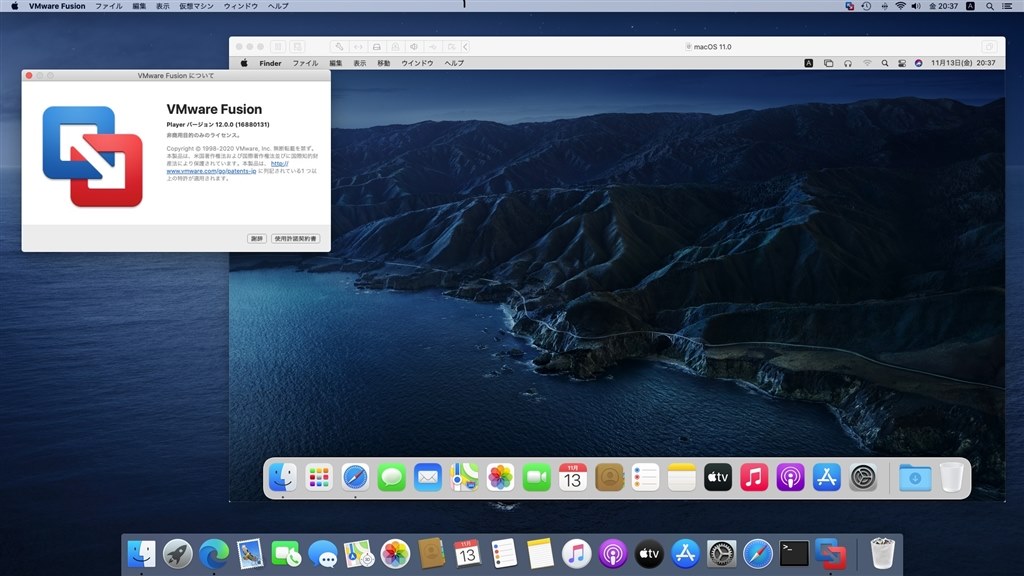The width and height of the screenshot is (1024, 576).
Task: Click the guest Siri icon in menu bar
Action: coord(918,63)
